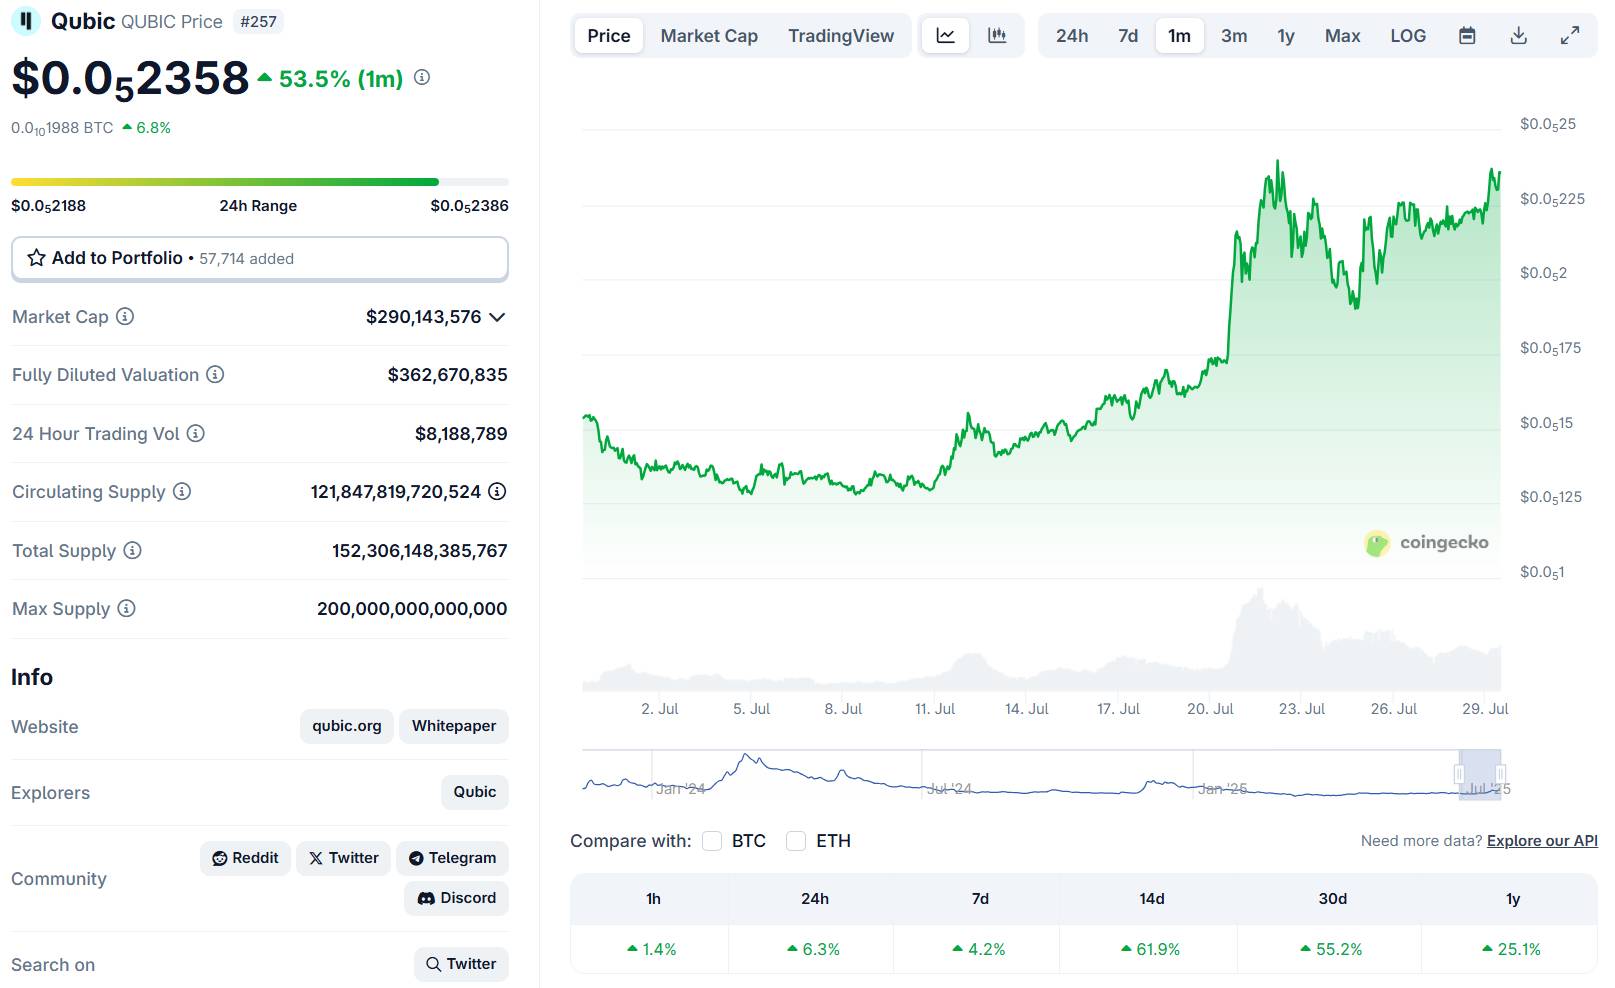Viewport: 1615px width, 988px height.
Task: Click the 24h Range progress bar
Action: pos(260,182)
